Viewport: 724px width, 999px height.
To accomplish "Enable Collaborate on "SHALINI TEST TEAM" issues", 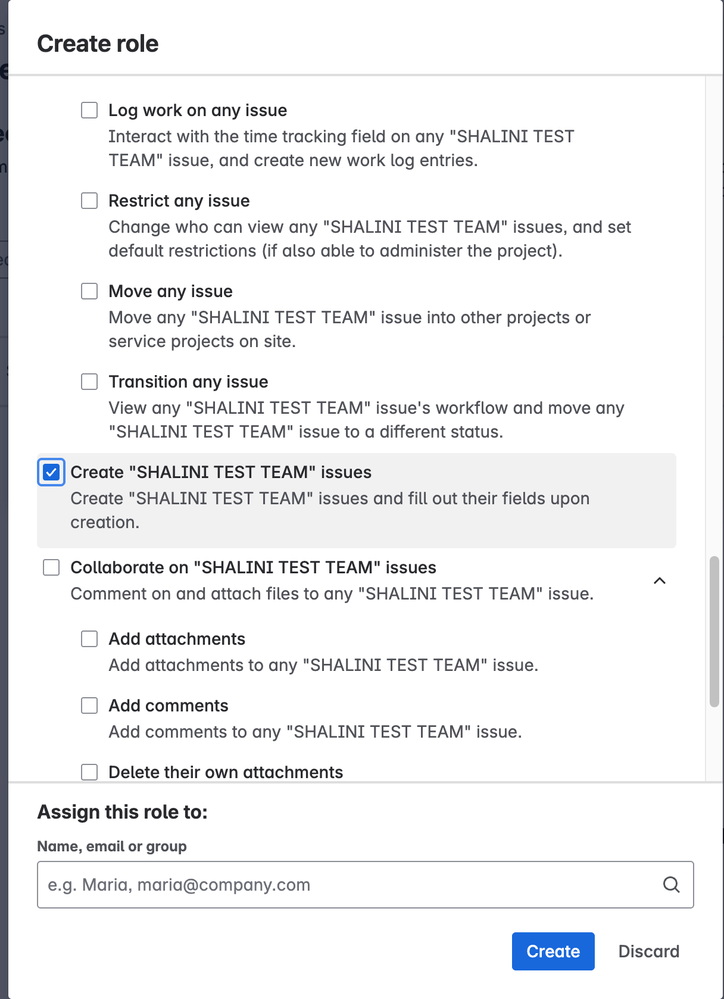I will pyautogui.click(x=51, y=567).
